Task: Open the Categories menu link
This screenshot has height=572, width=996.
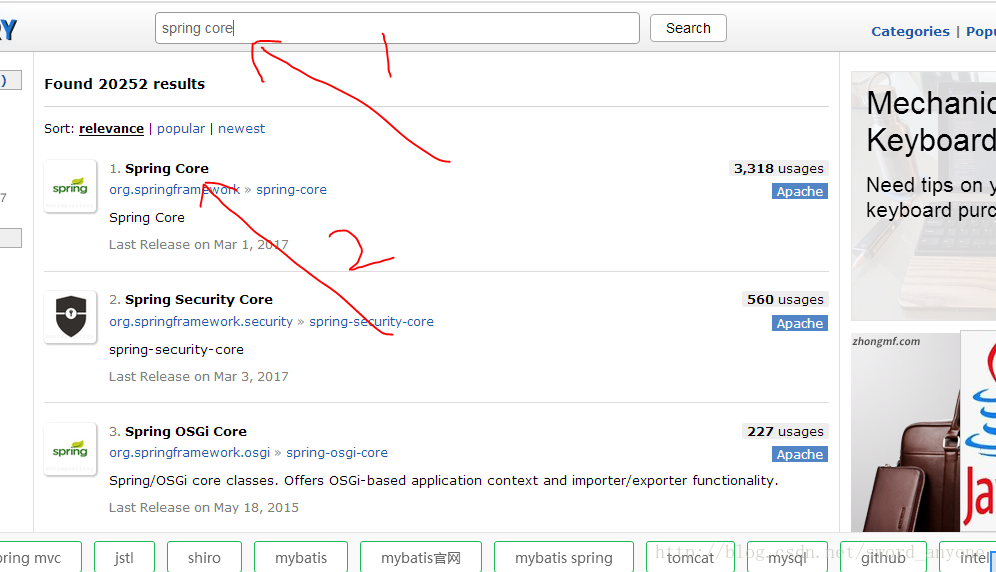Action: [x=910, y=31]
